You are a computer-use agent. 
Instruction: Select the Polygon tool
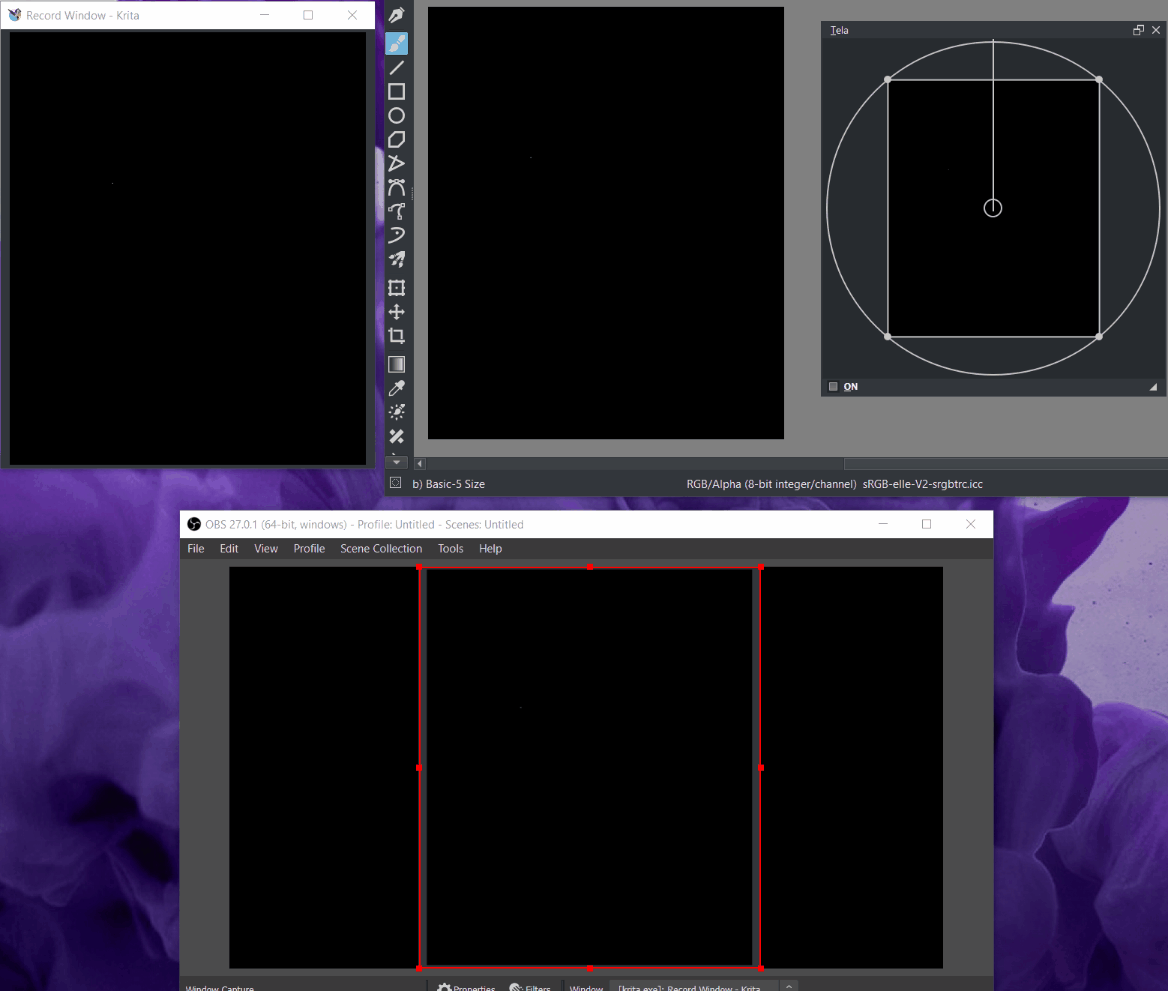(397, 140)
